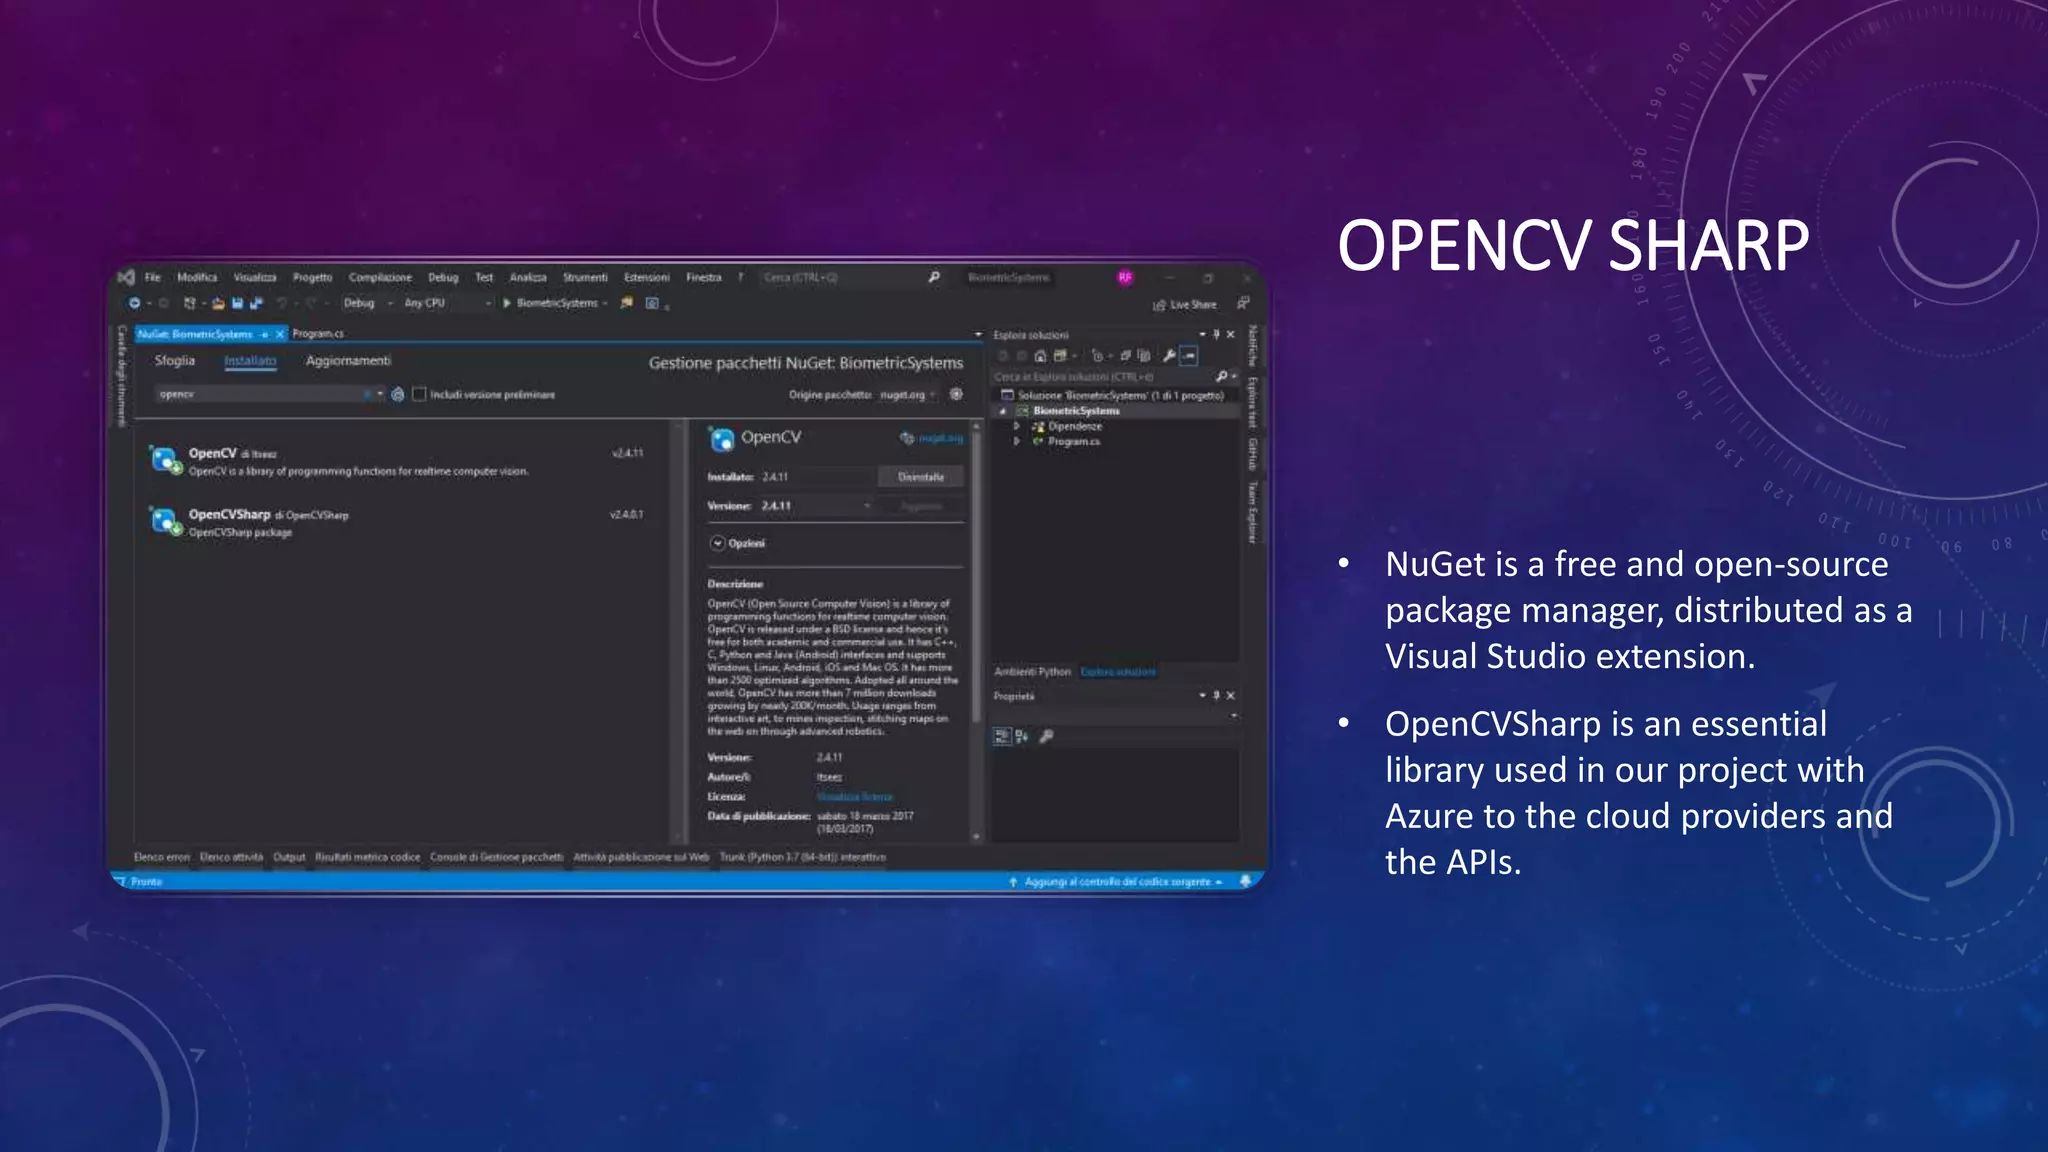Switch to the Sfoglia tab
Image resolution: width=2048 pixels, height=1152 pixels.
(x=175, y=360)
